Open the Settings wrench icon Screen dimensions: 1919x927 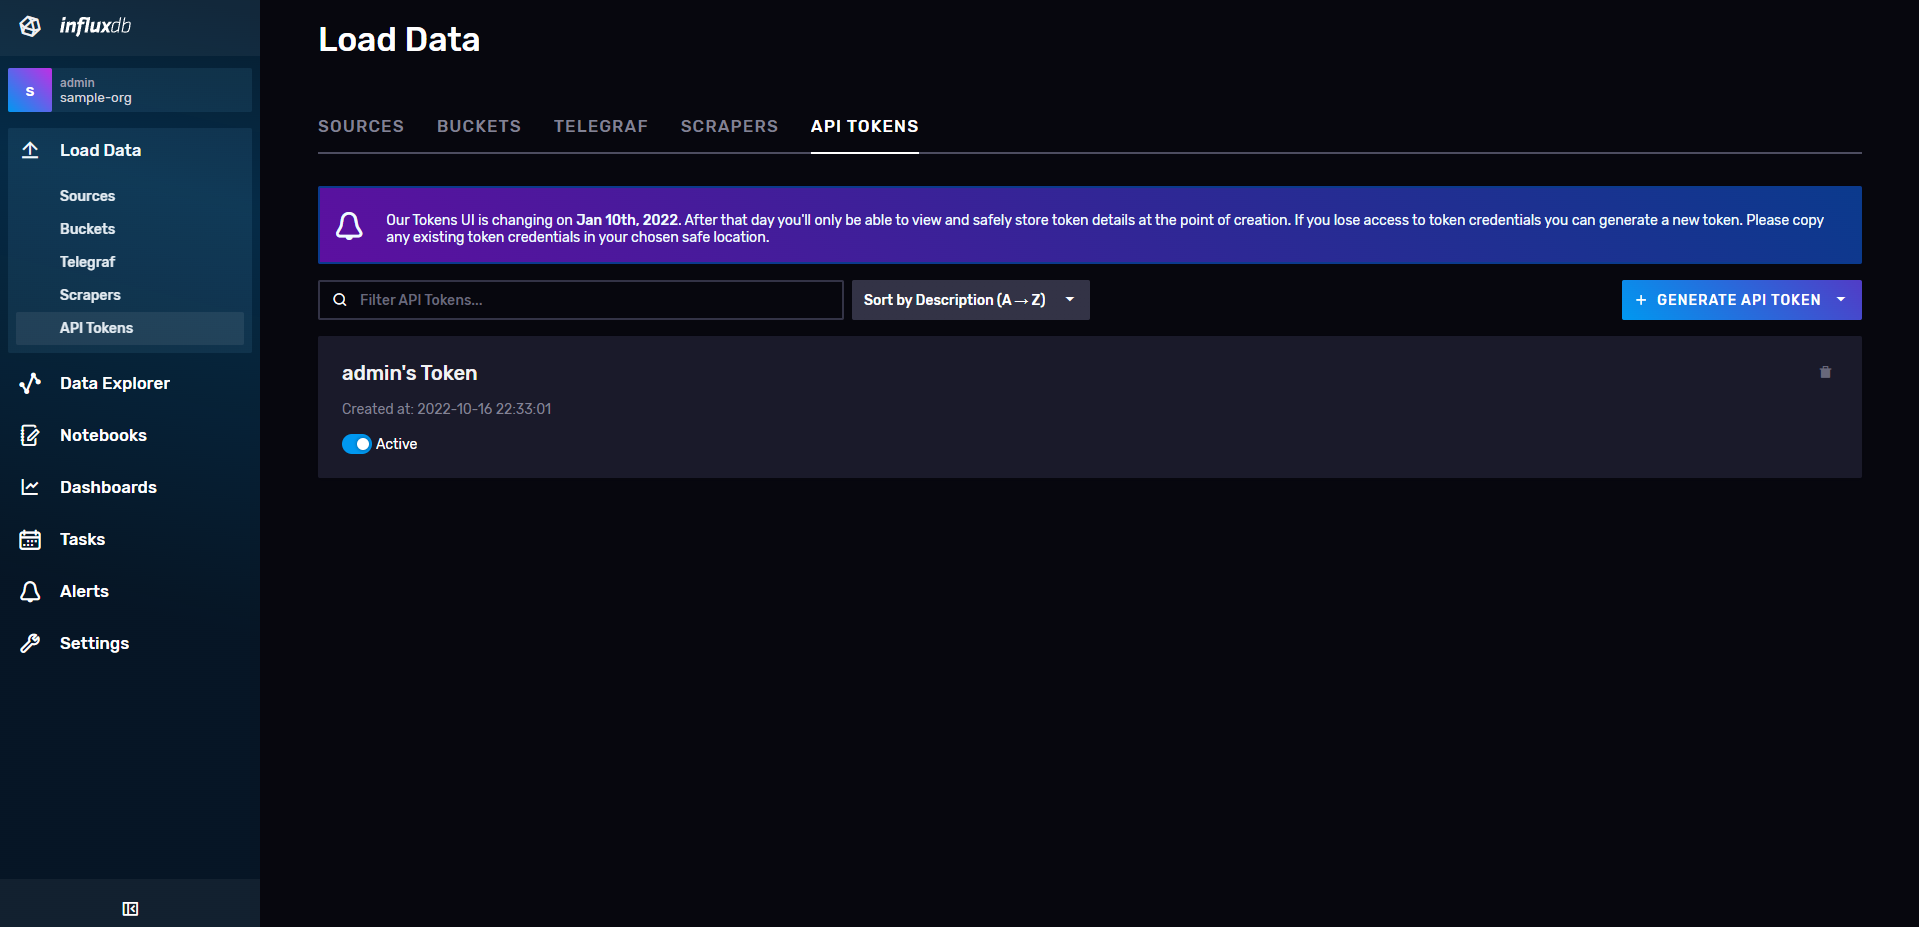coord(30,643)
